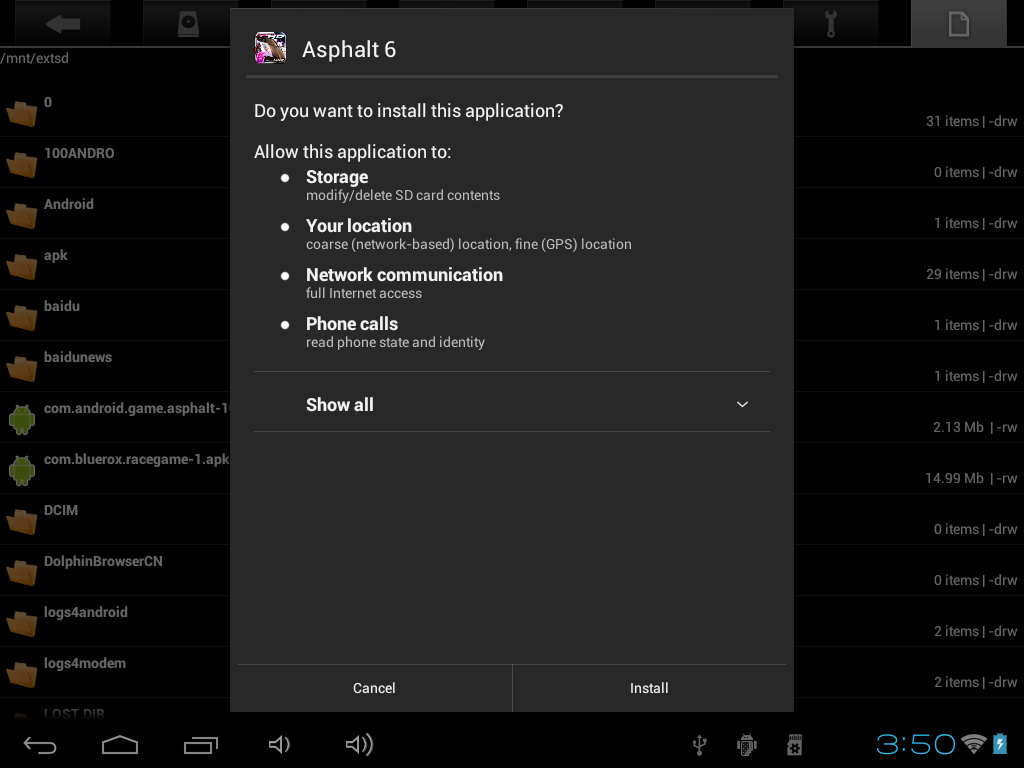Tap the volume up speaker icon
The height and width of the screenshot is (768, 1024).
(x=359, y=744)
